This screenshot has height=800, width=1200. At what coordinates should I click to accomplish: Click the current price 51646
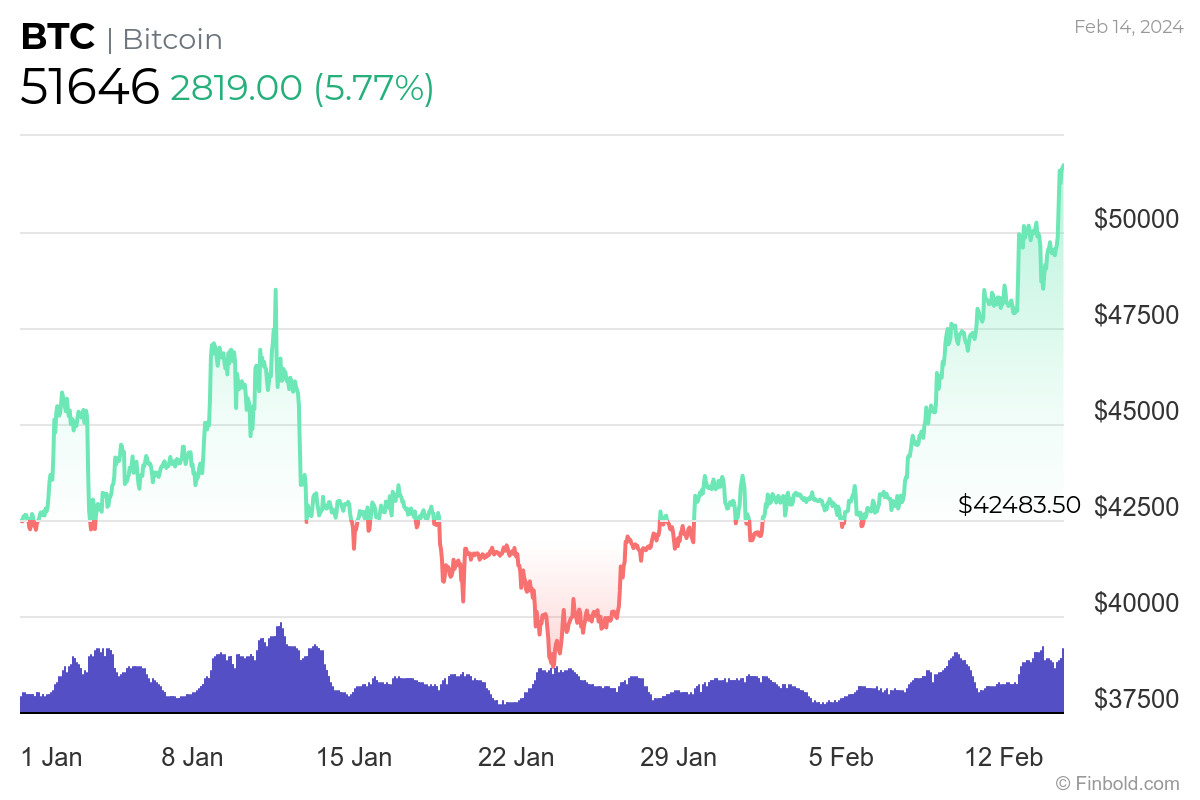point(90,88)
